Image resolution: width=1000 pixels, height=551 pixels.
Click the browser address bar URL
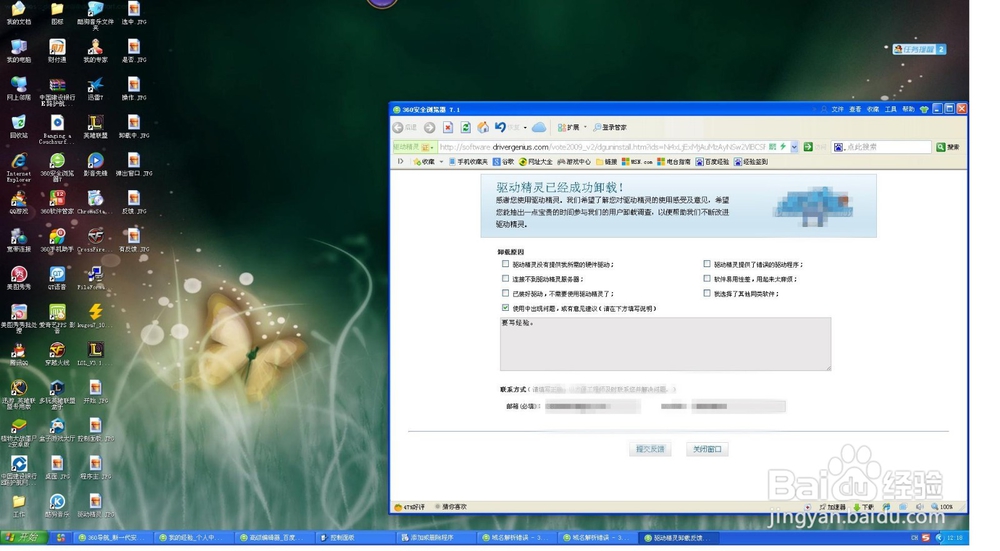pos(602,147)
